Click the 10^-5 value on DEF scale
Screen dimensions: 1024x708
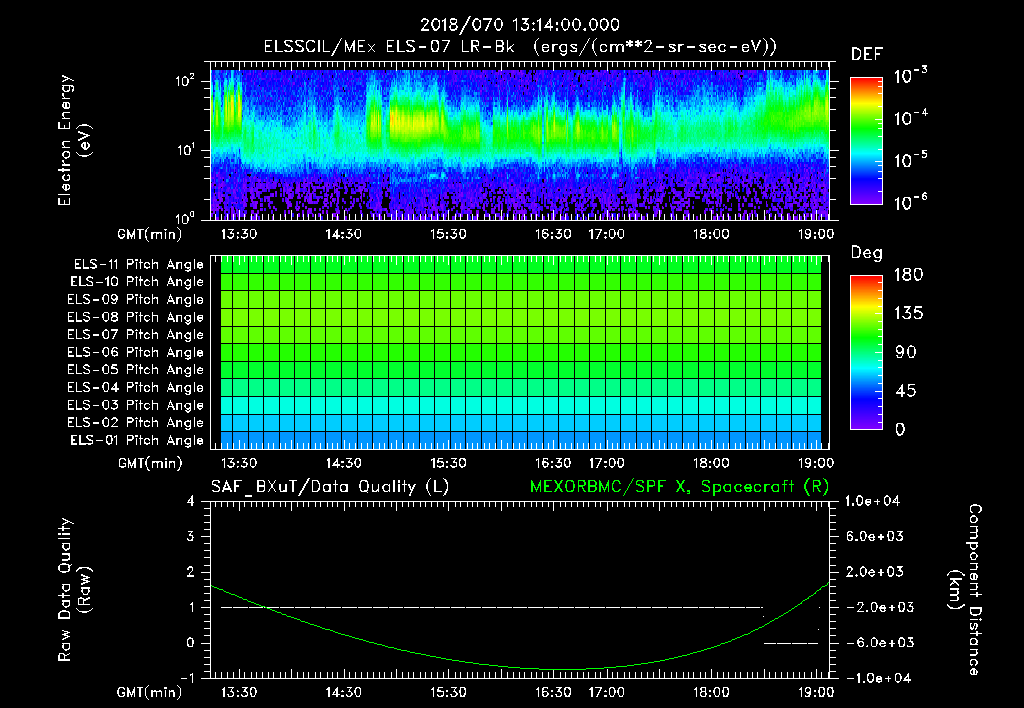910,159
